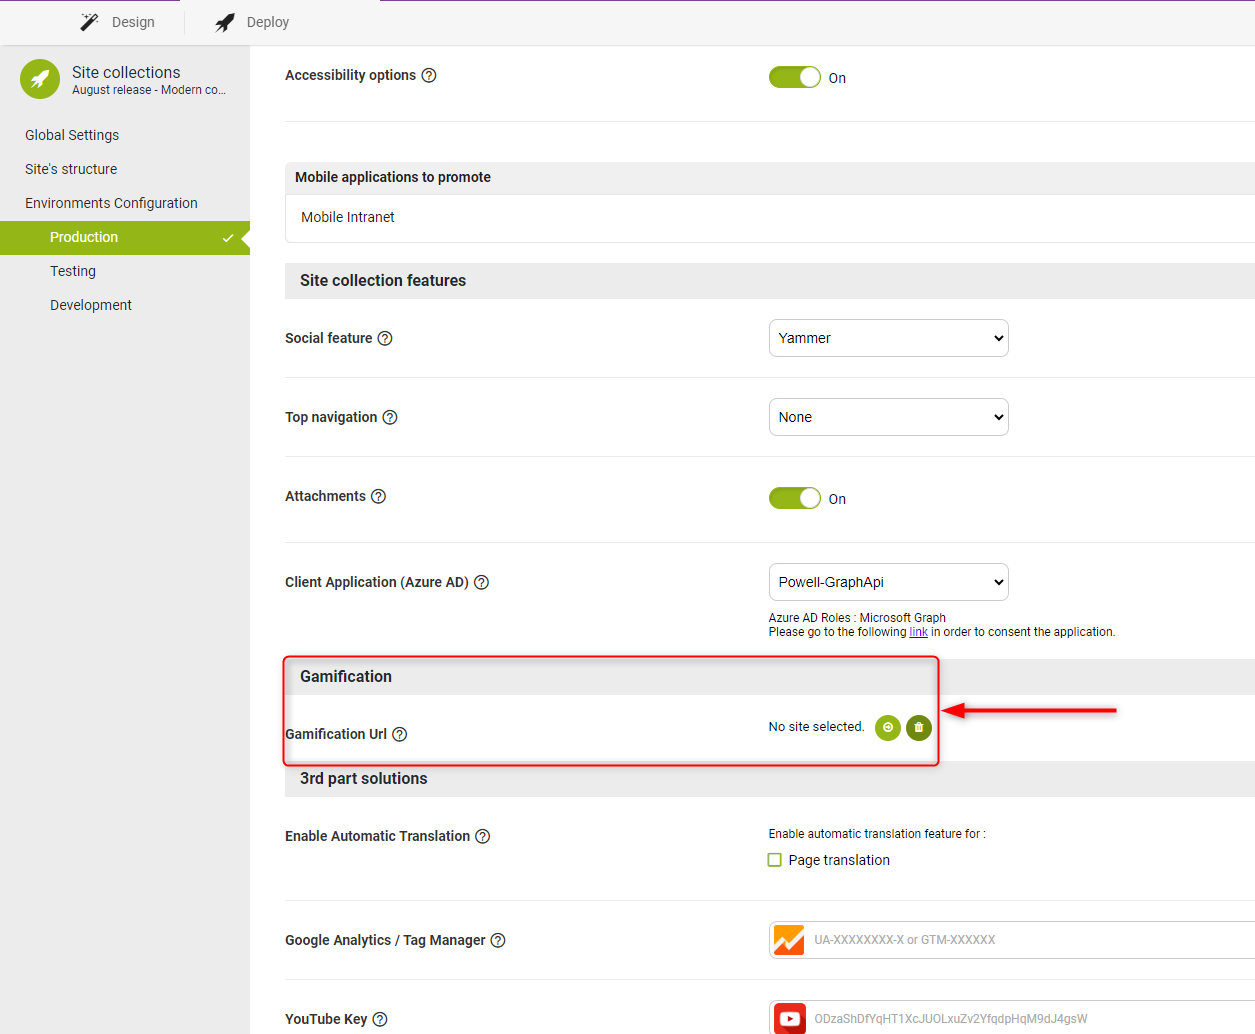Expand the Top navigation dropdown
The height and width of the screenshot is (1034, 1255).
tap(888, 417)
